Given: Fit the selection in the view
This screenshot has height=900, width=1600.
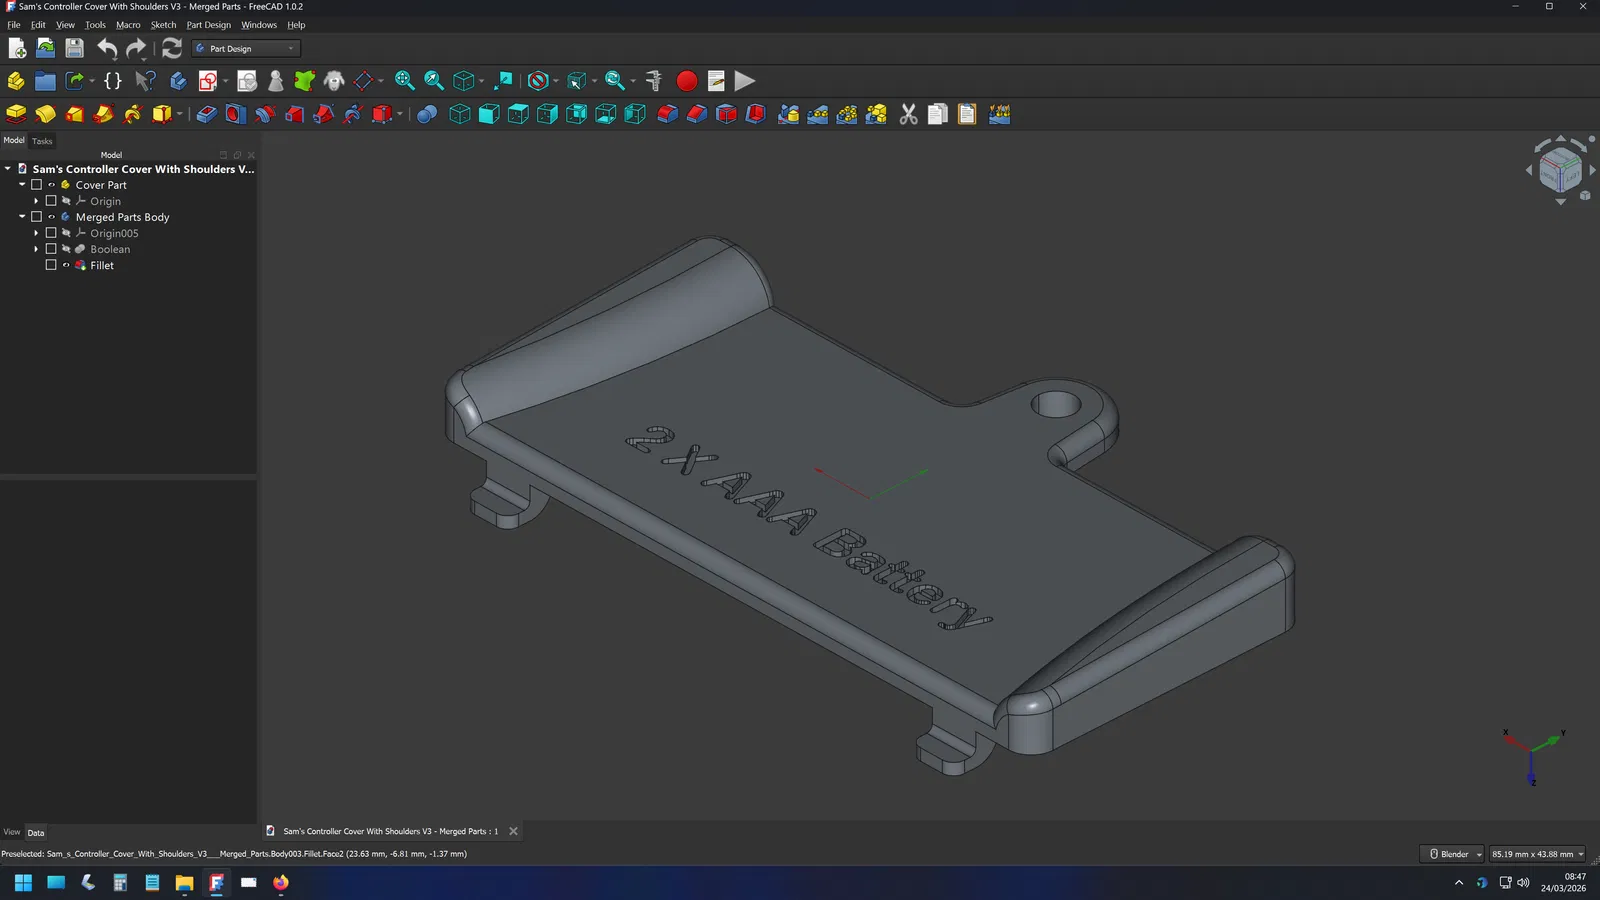Looking at the screenshot, I should tap(434, 81).
